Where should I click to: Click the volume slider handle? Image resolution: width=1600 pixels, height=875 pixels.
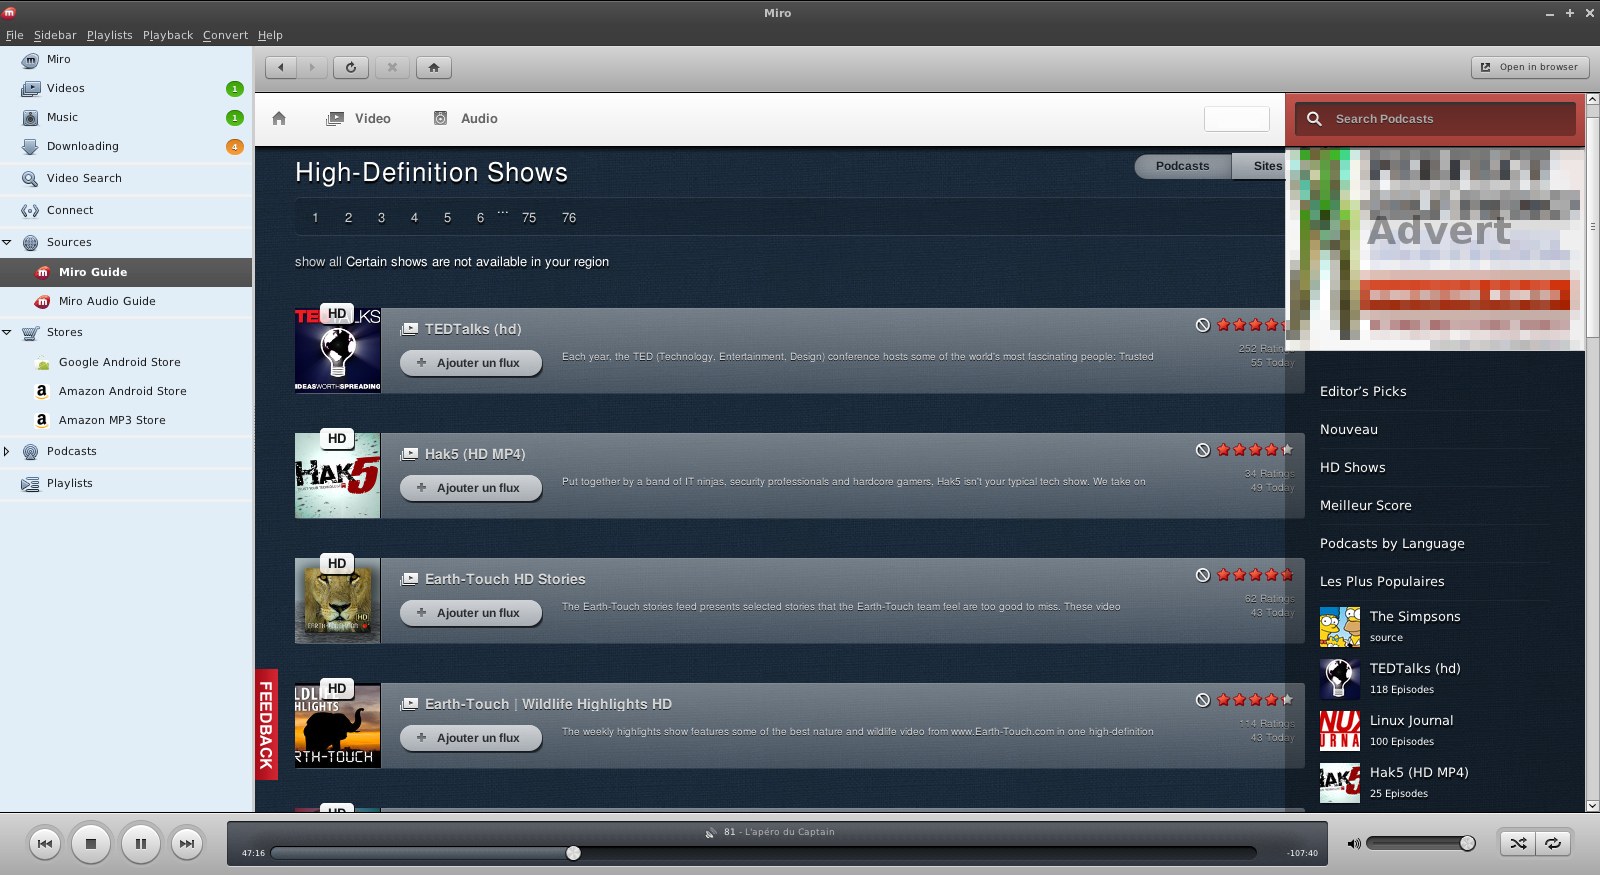1467,843
